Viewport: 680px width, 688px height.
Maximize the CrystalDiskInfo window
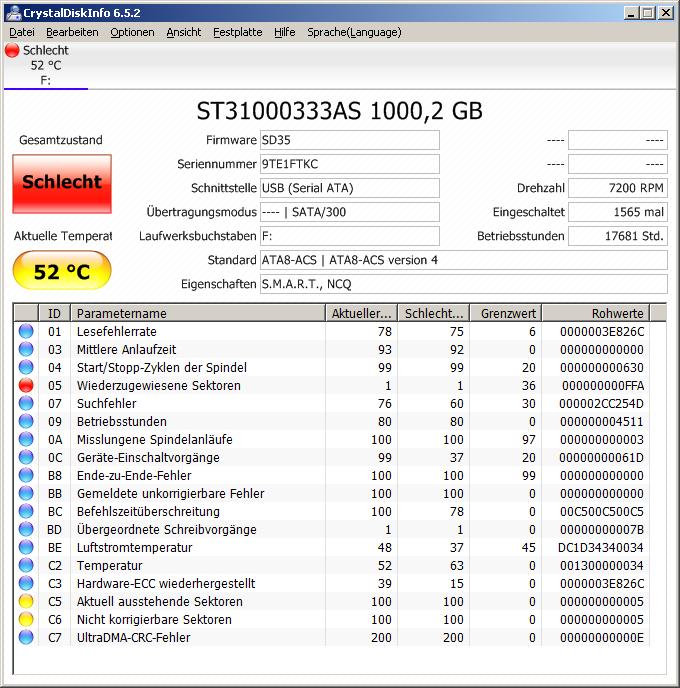pos(648,13)
